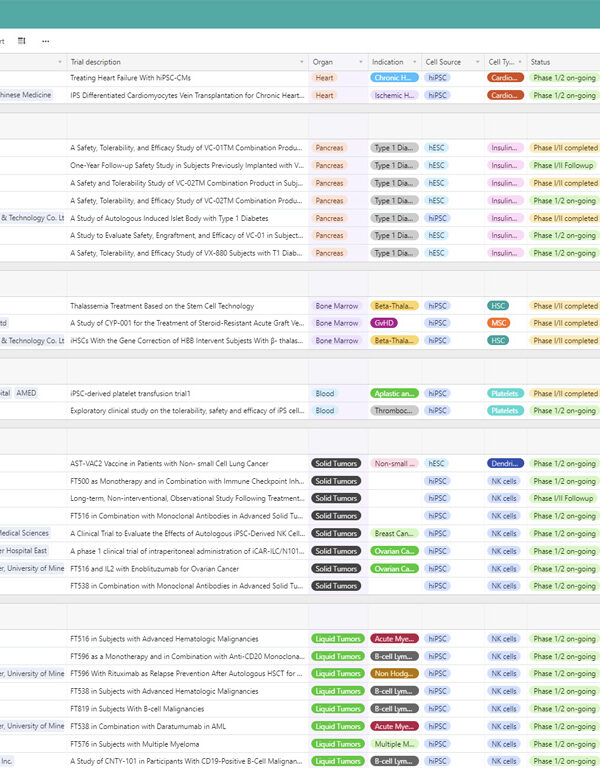Viewport: 600px width, 768px height.
Task: Select 'IPS Differentiated Cardiomyocytes Vein Transplantation' cell
Action: coord(188,96)
